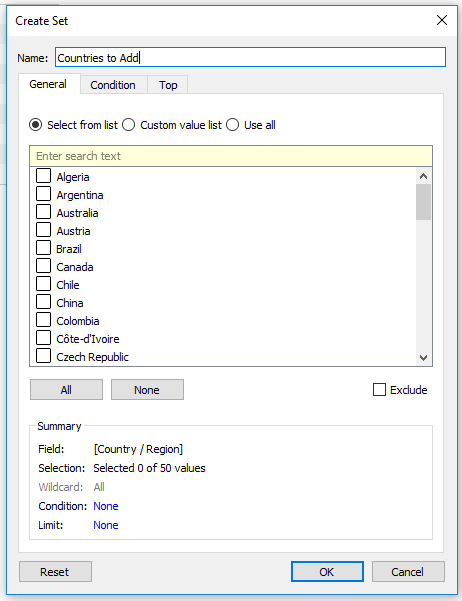Image resolution: width=462 pixels, height=601 pixels.
Task: Click the Reset button
Action: coord(55,572)
